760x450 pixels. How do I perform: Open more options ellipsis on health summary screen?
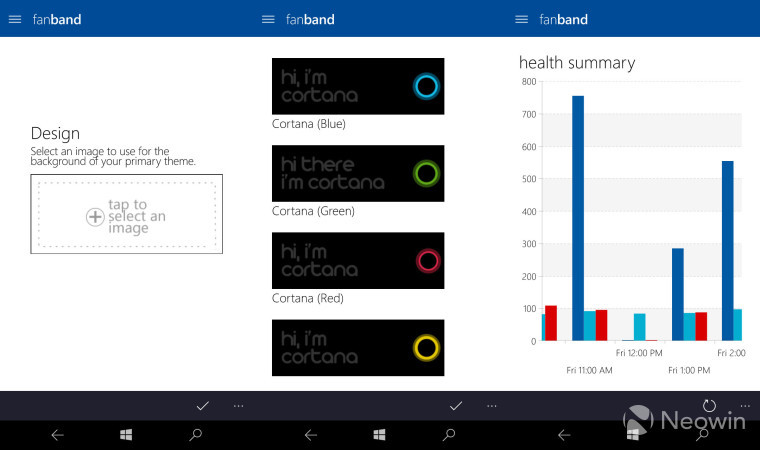(745, 406)
